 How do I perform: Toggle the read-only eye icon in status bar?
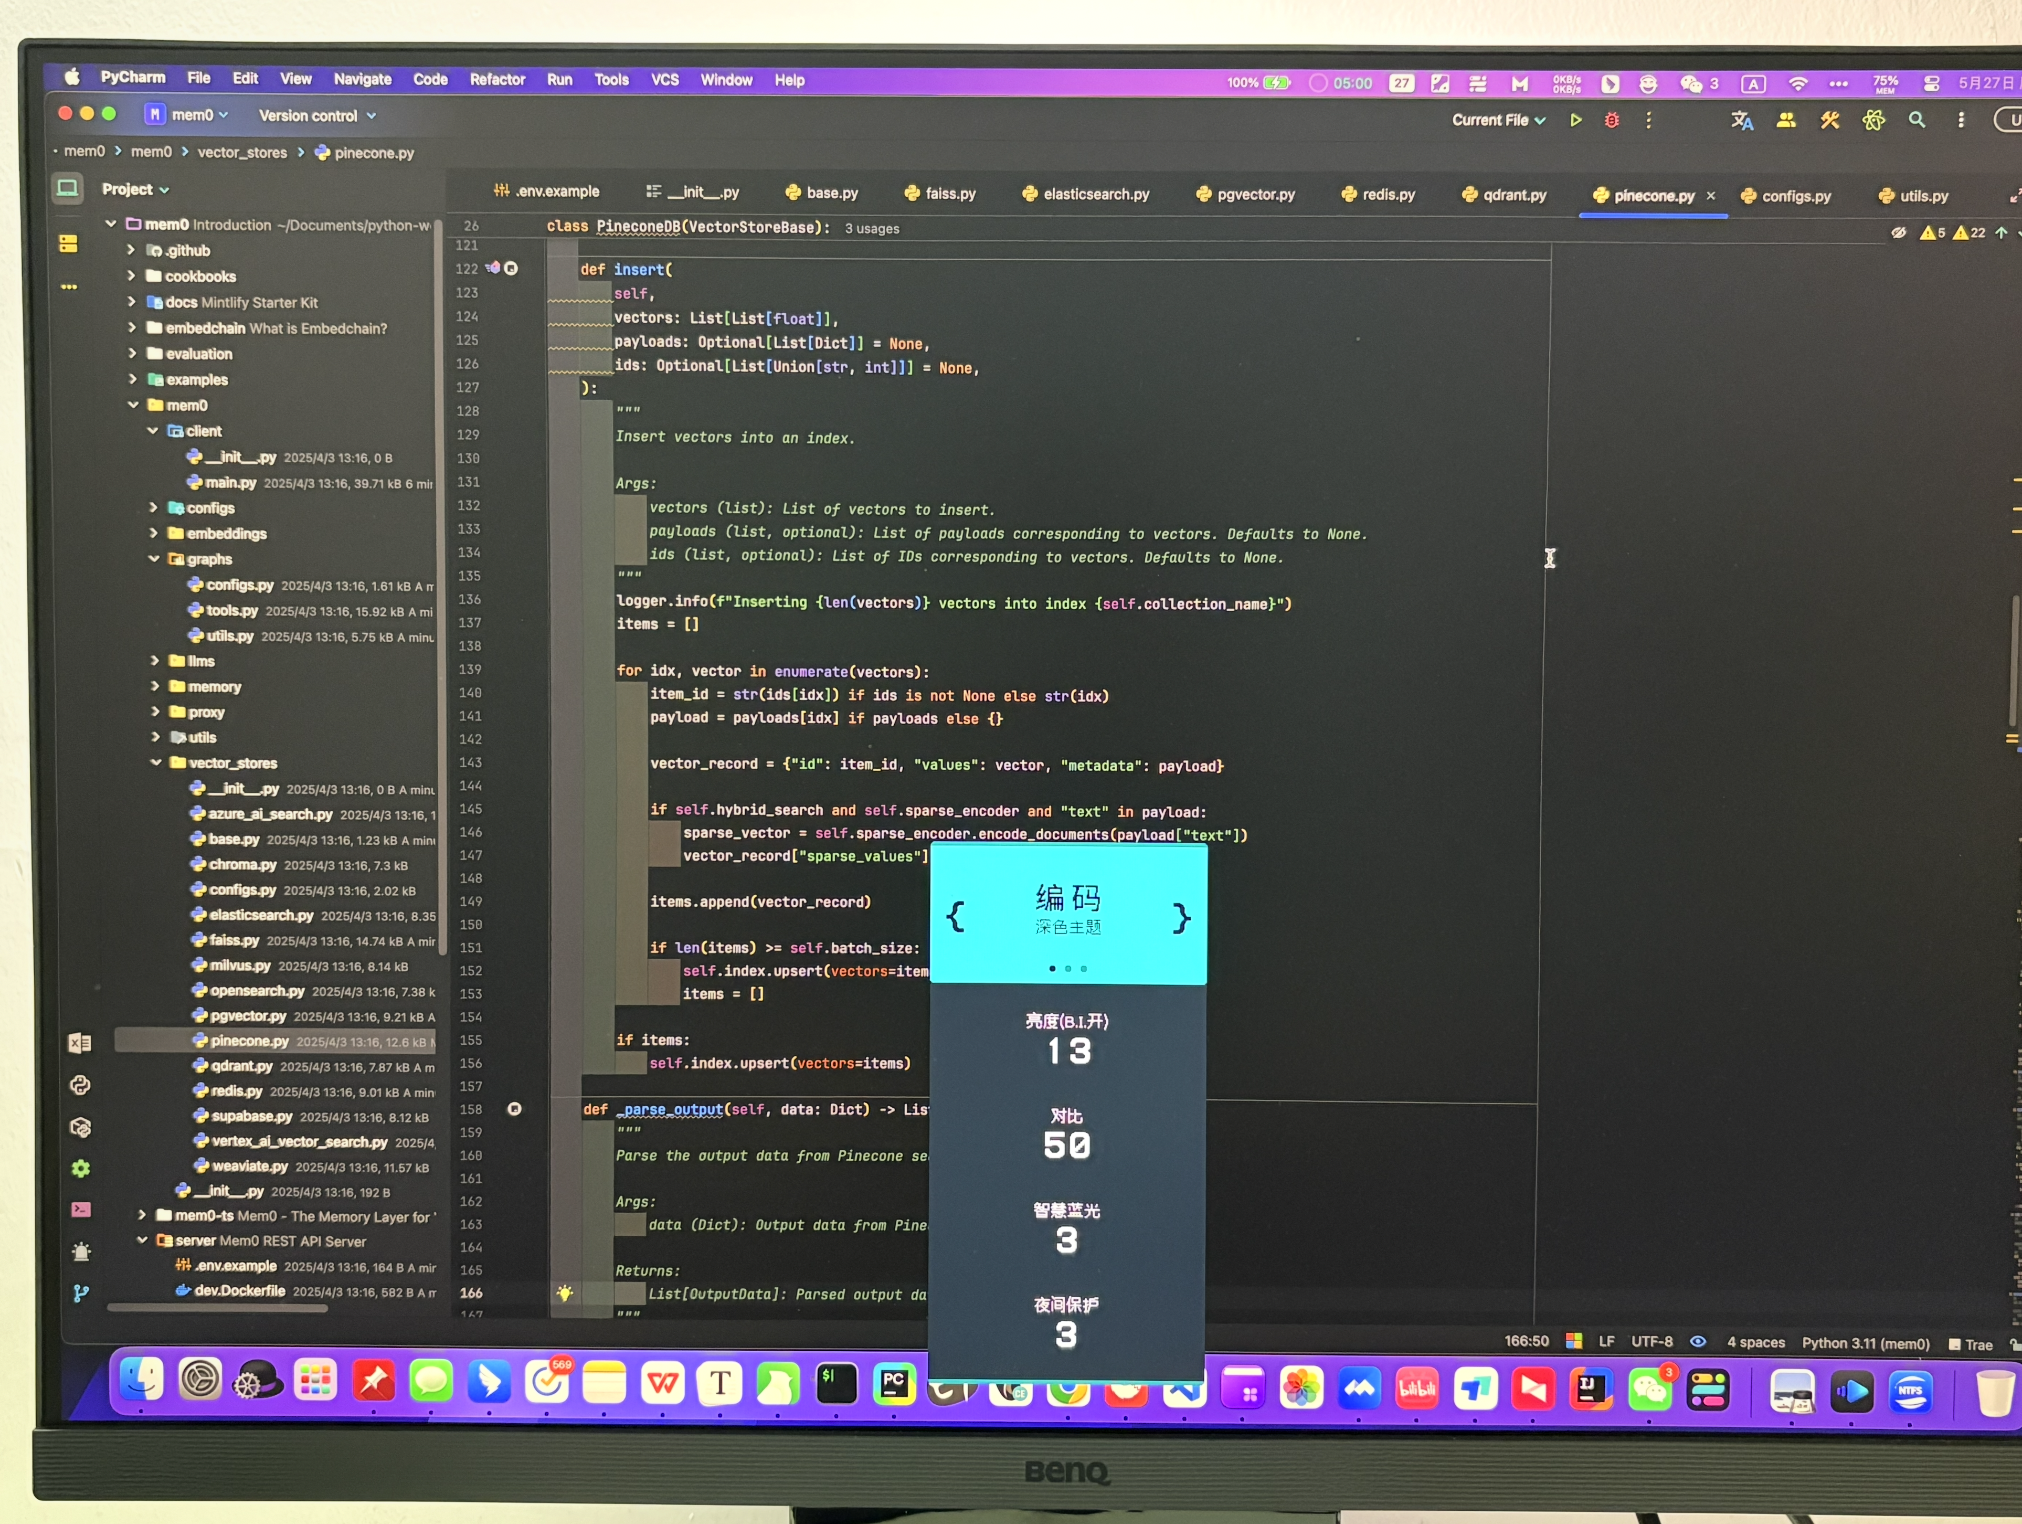1698,1342
